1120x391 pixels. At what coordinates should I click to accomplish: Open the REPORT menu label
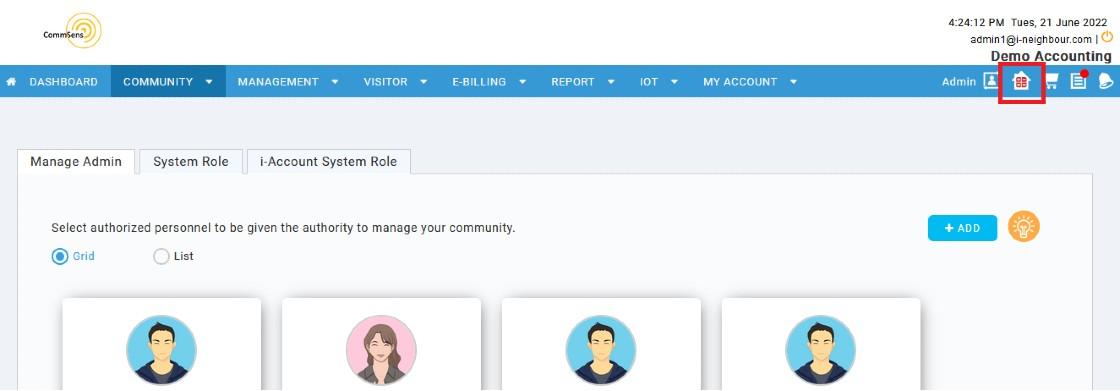(x=573, y=81)
